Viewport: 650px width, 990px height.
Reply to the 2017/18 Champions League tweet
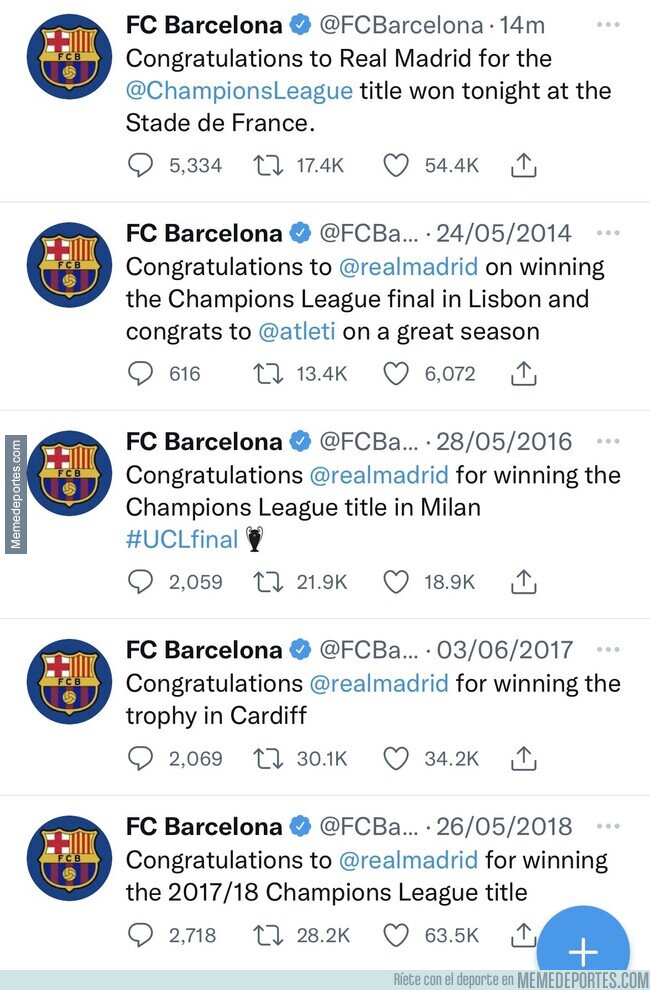tap(140, 935)
